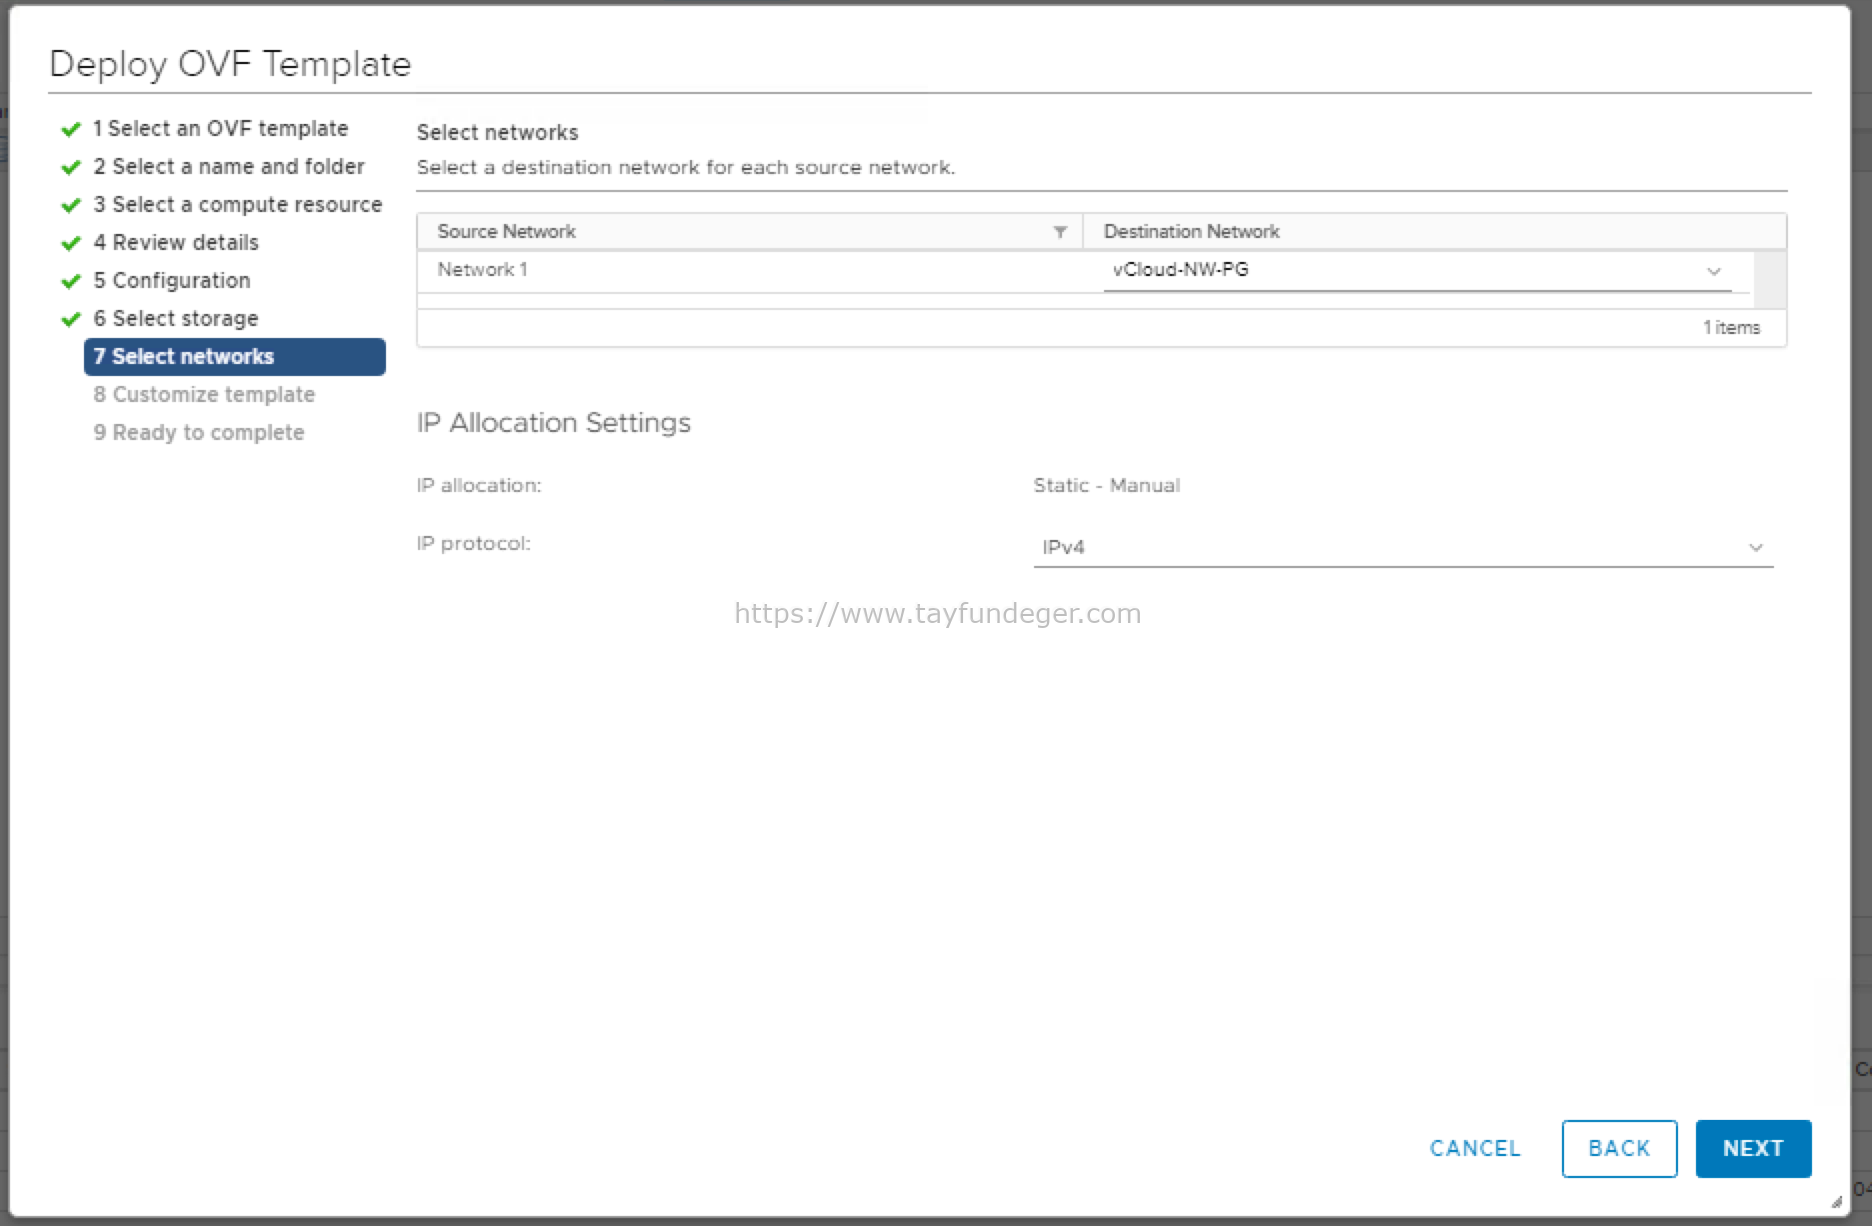
Task: Click the NEXT button
Action: [1753, 1148]
